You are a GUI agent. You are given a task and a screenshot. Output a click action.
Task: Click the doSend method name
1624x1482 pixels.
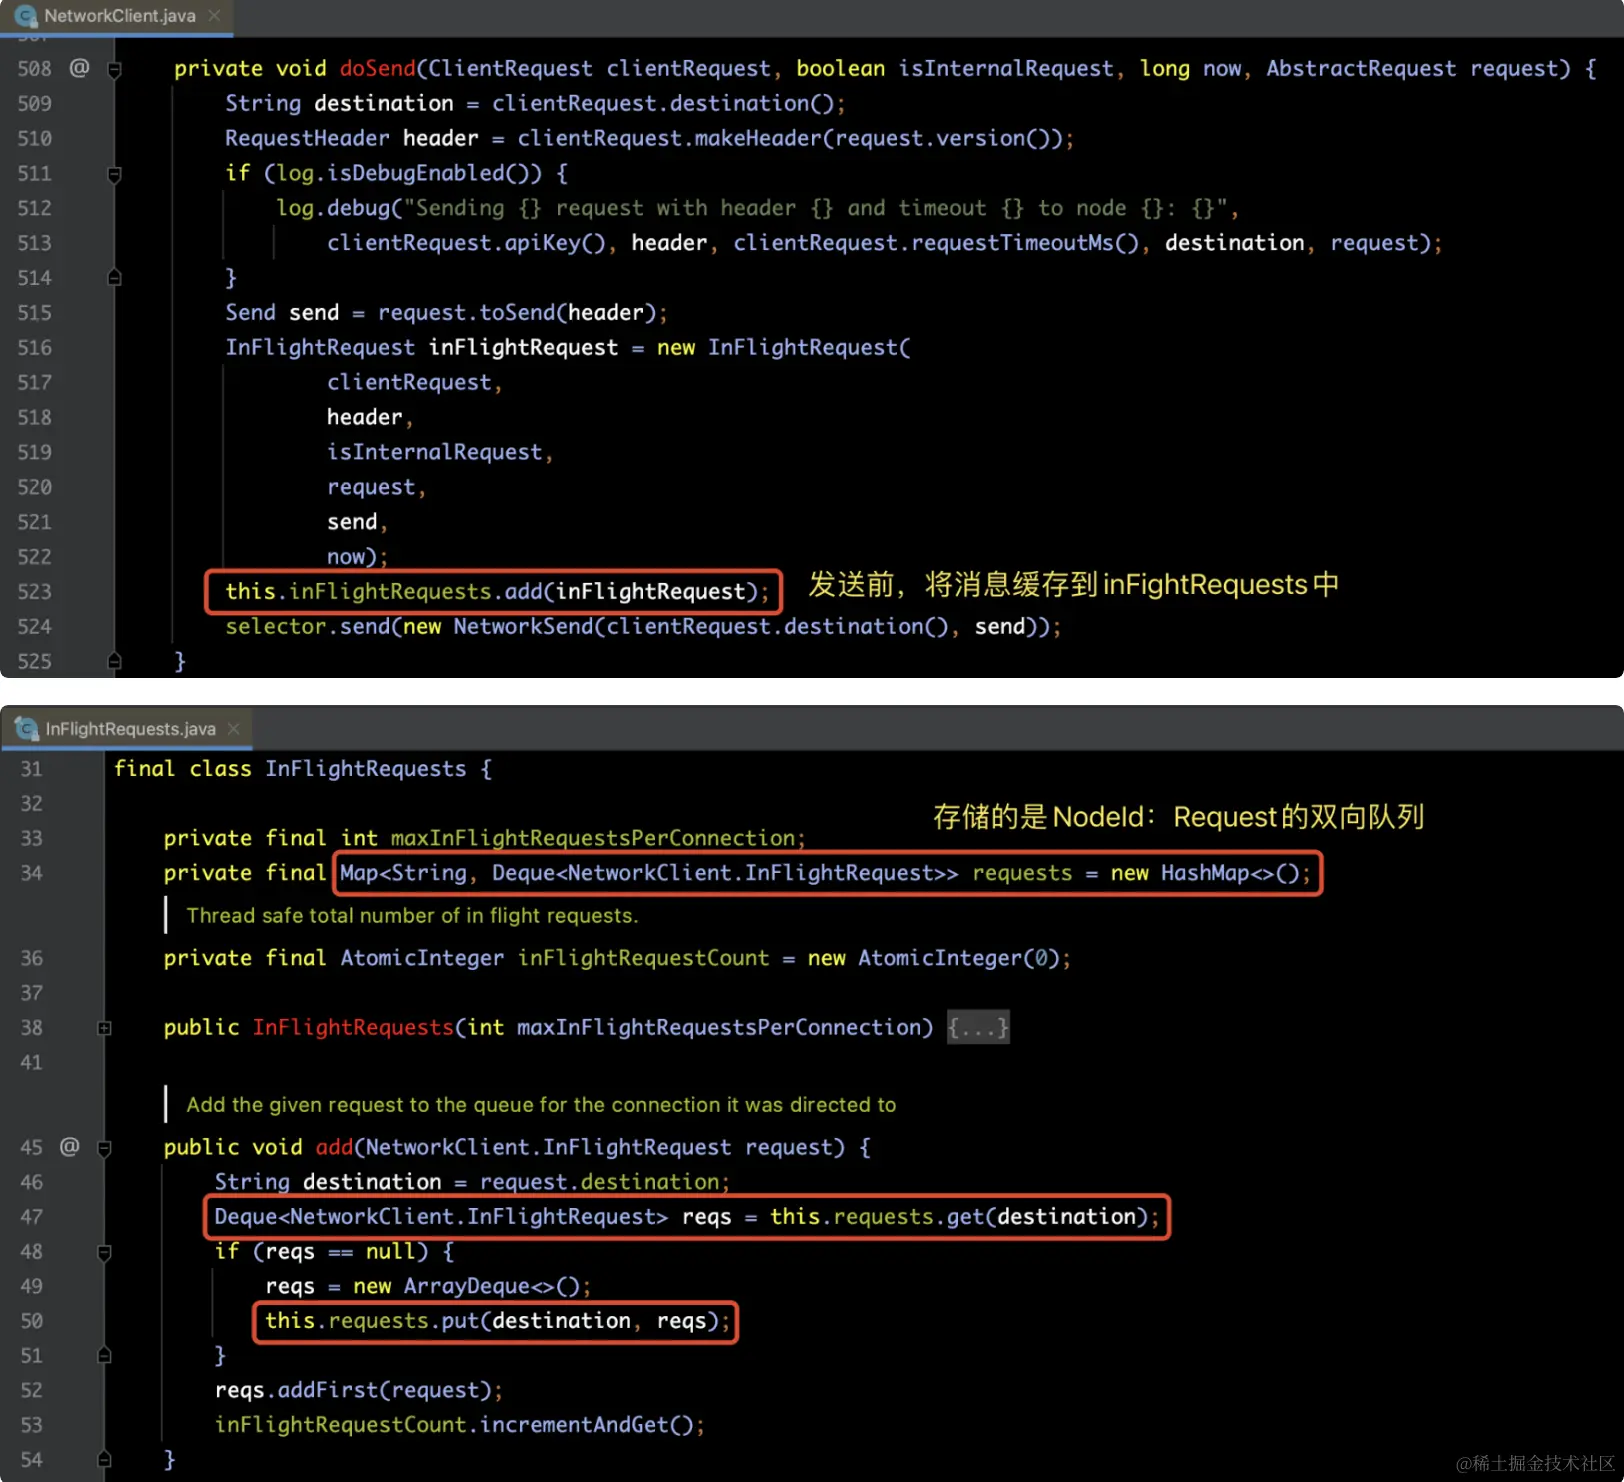pos(377,68)
